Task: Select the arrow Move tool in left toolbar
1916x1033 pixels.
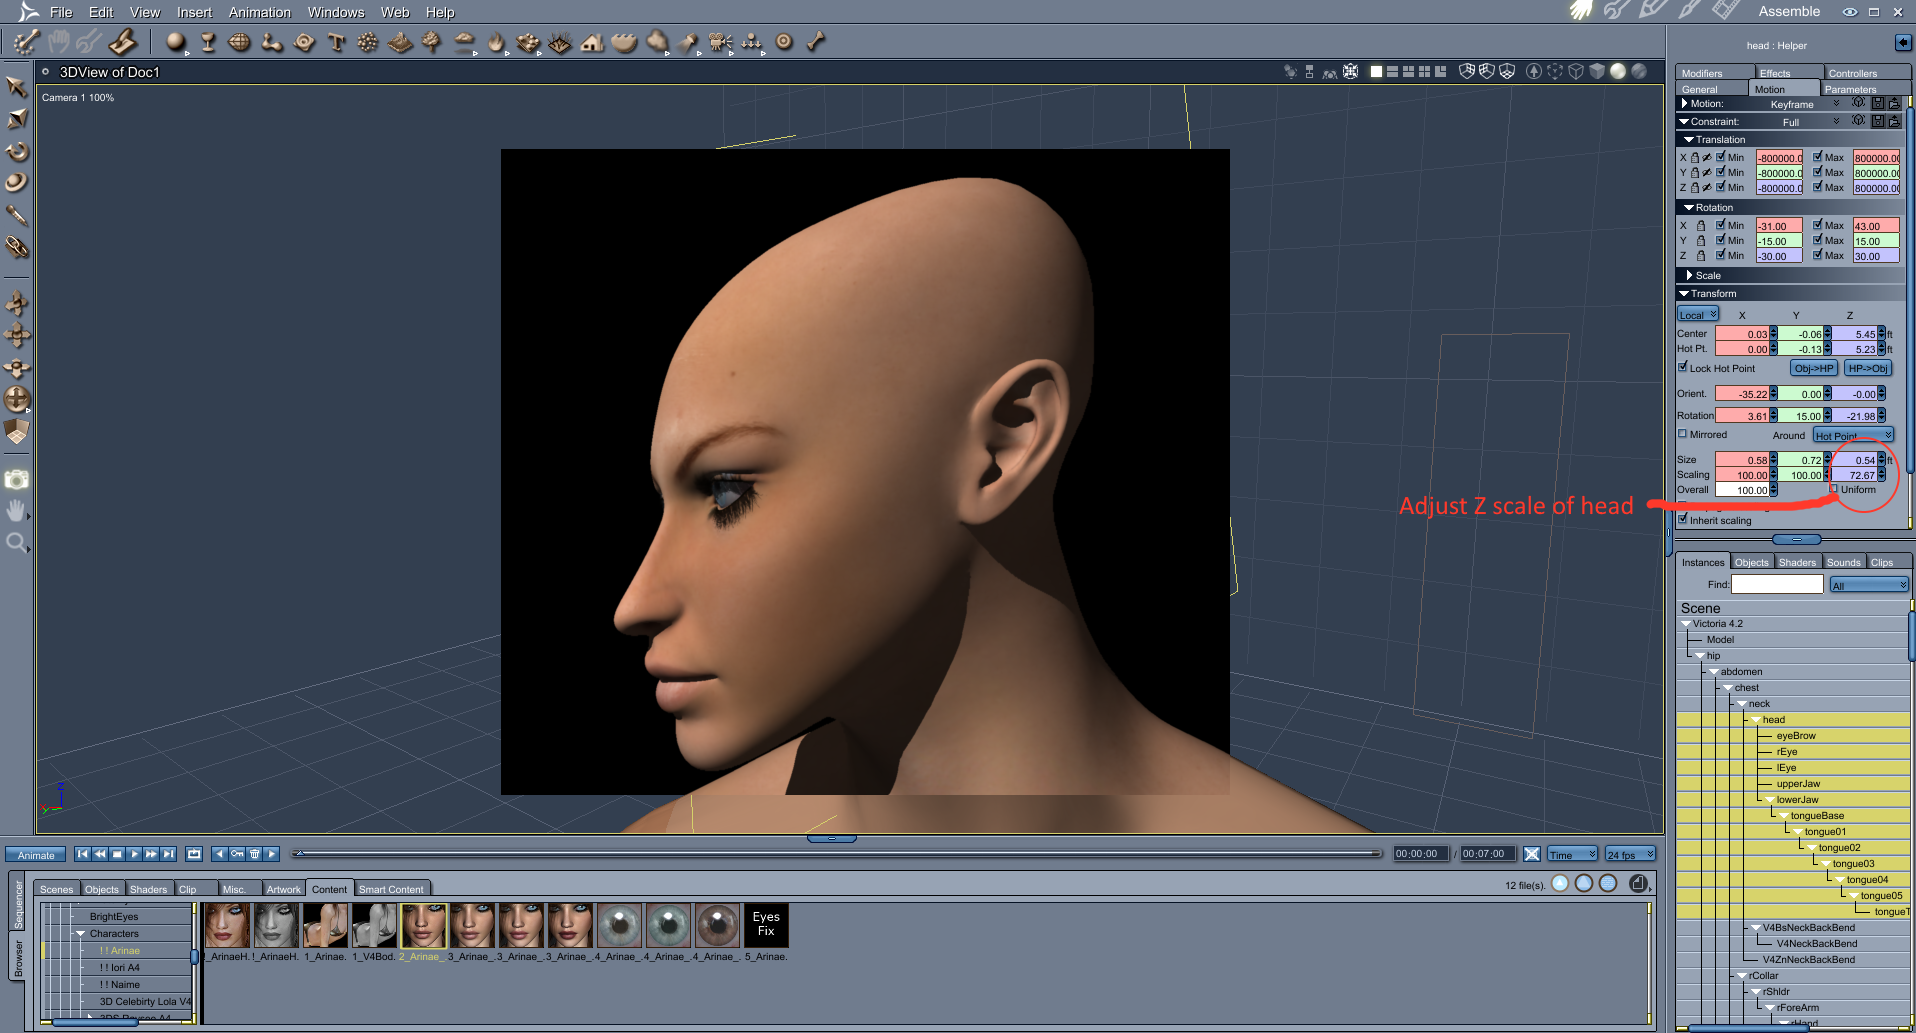Action: click(17, 87)
